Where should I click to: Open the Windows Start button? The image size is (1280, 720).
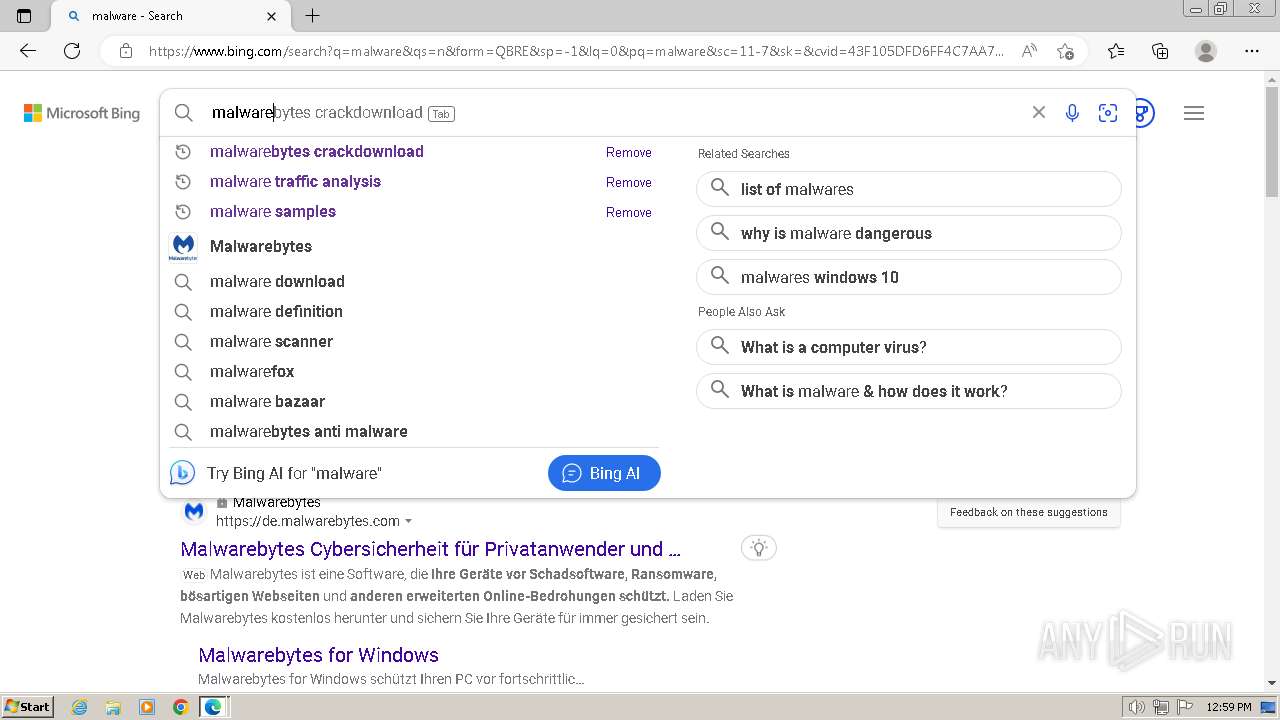click(x=27, y=707)
